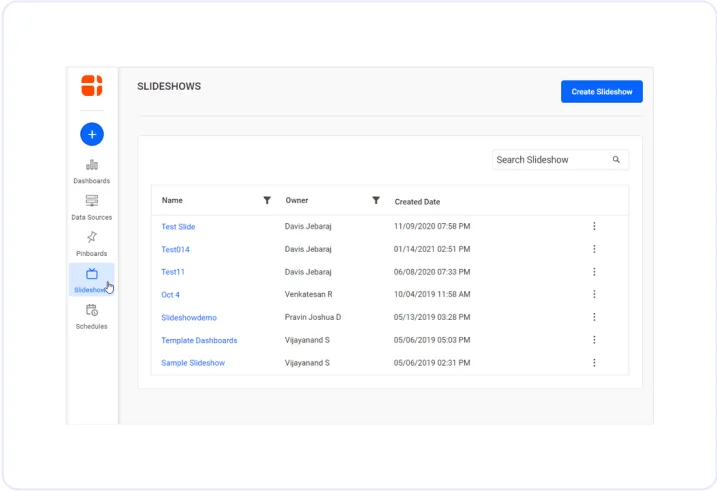This screenshot has width=717, height=491.
Task: Open actions menu for Test Slide row
Action: click(x=594, y=226)
